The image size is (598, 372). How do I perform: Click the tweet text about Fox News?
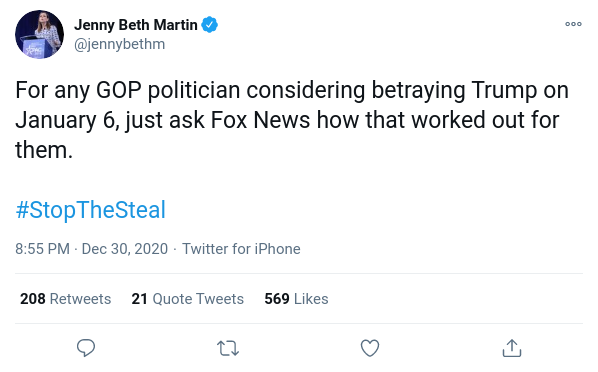pyautogui.click(x=292, y=119)
